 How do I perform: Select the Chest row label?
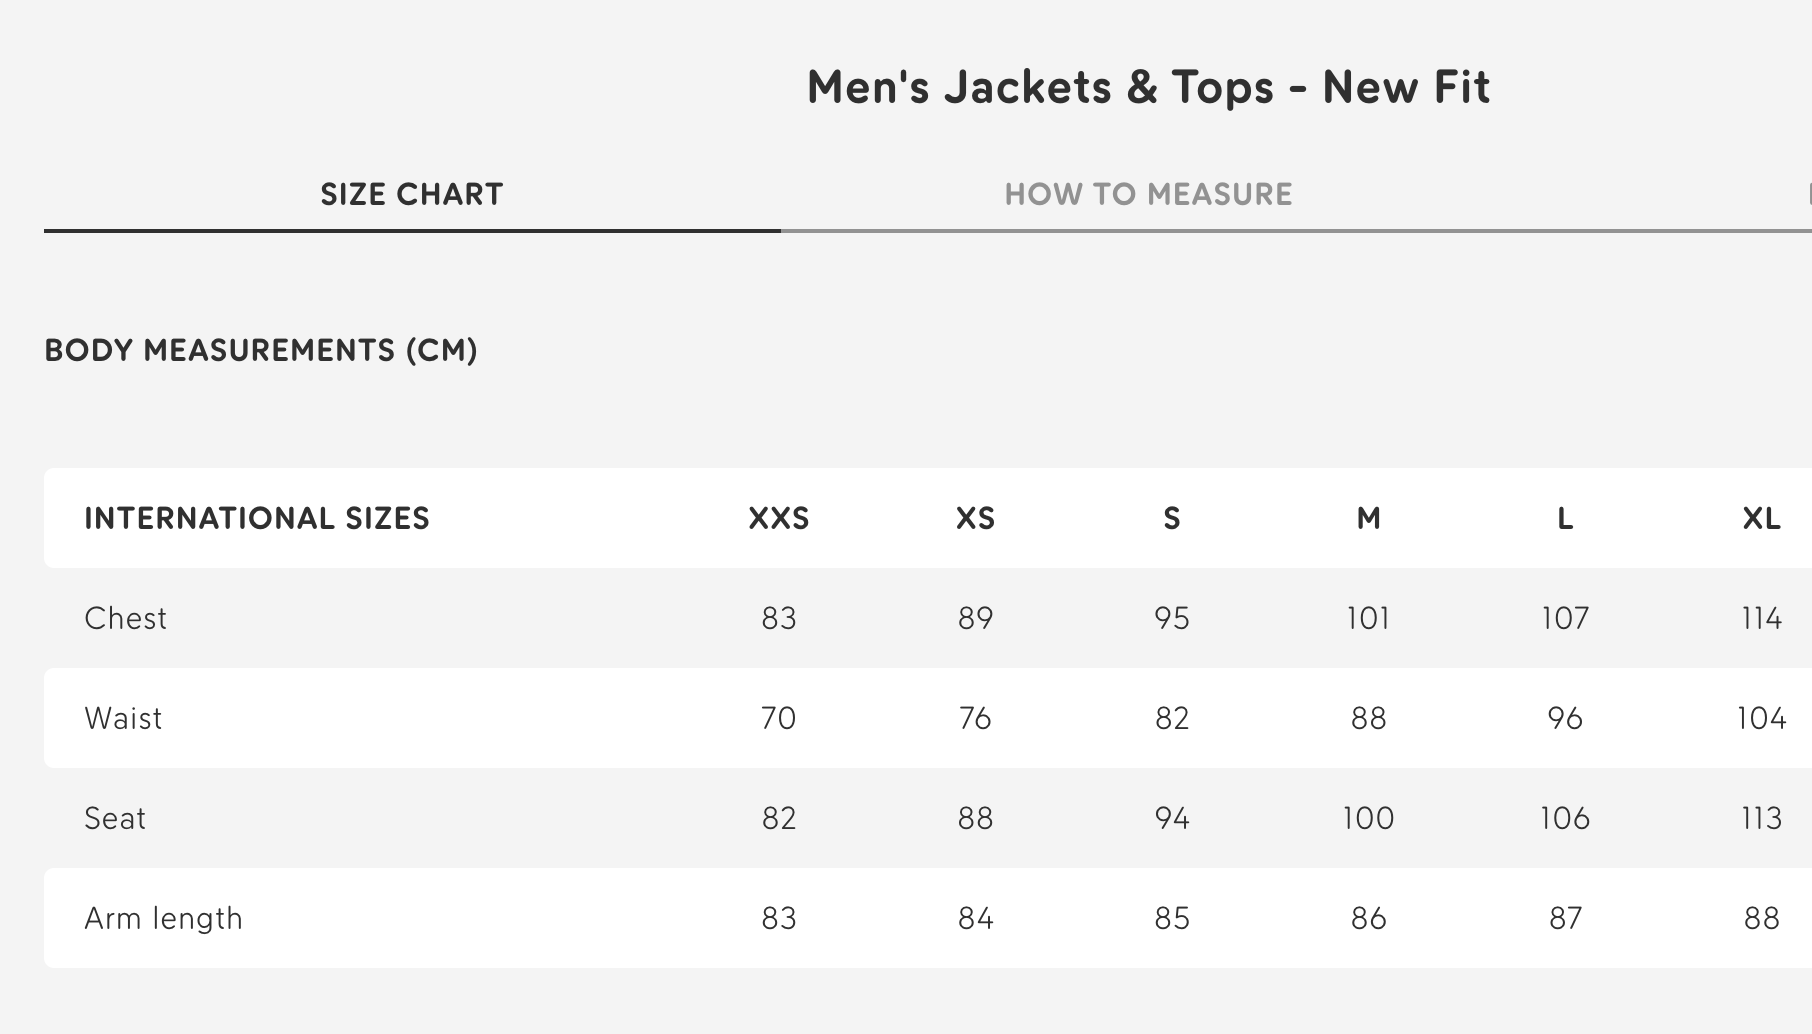point(126,618)
